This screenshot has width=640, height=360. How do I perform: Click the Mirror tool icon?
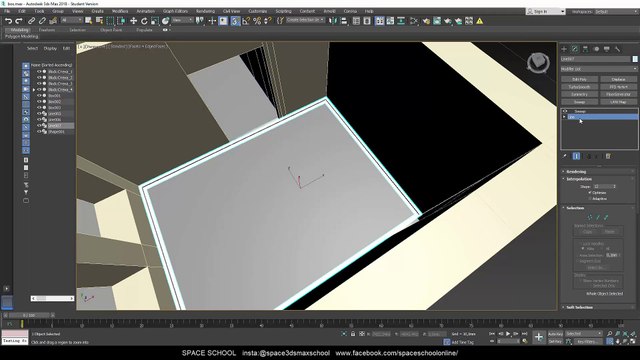coord(333,21)
